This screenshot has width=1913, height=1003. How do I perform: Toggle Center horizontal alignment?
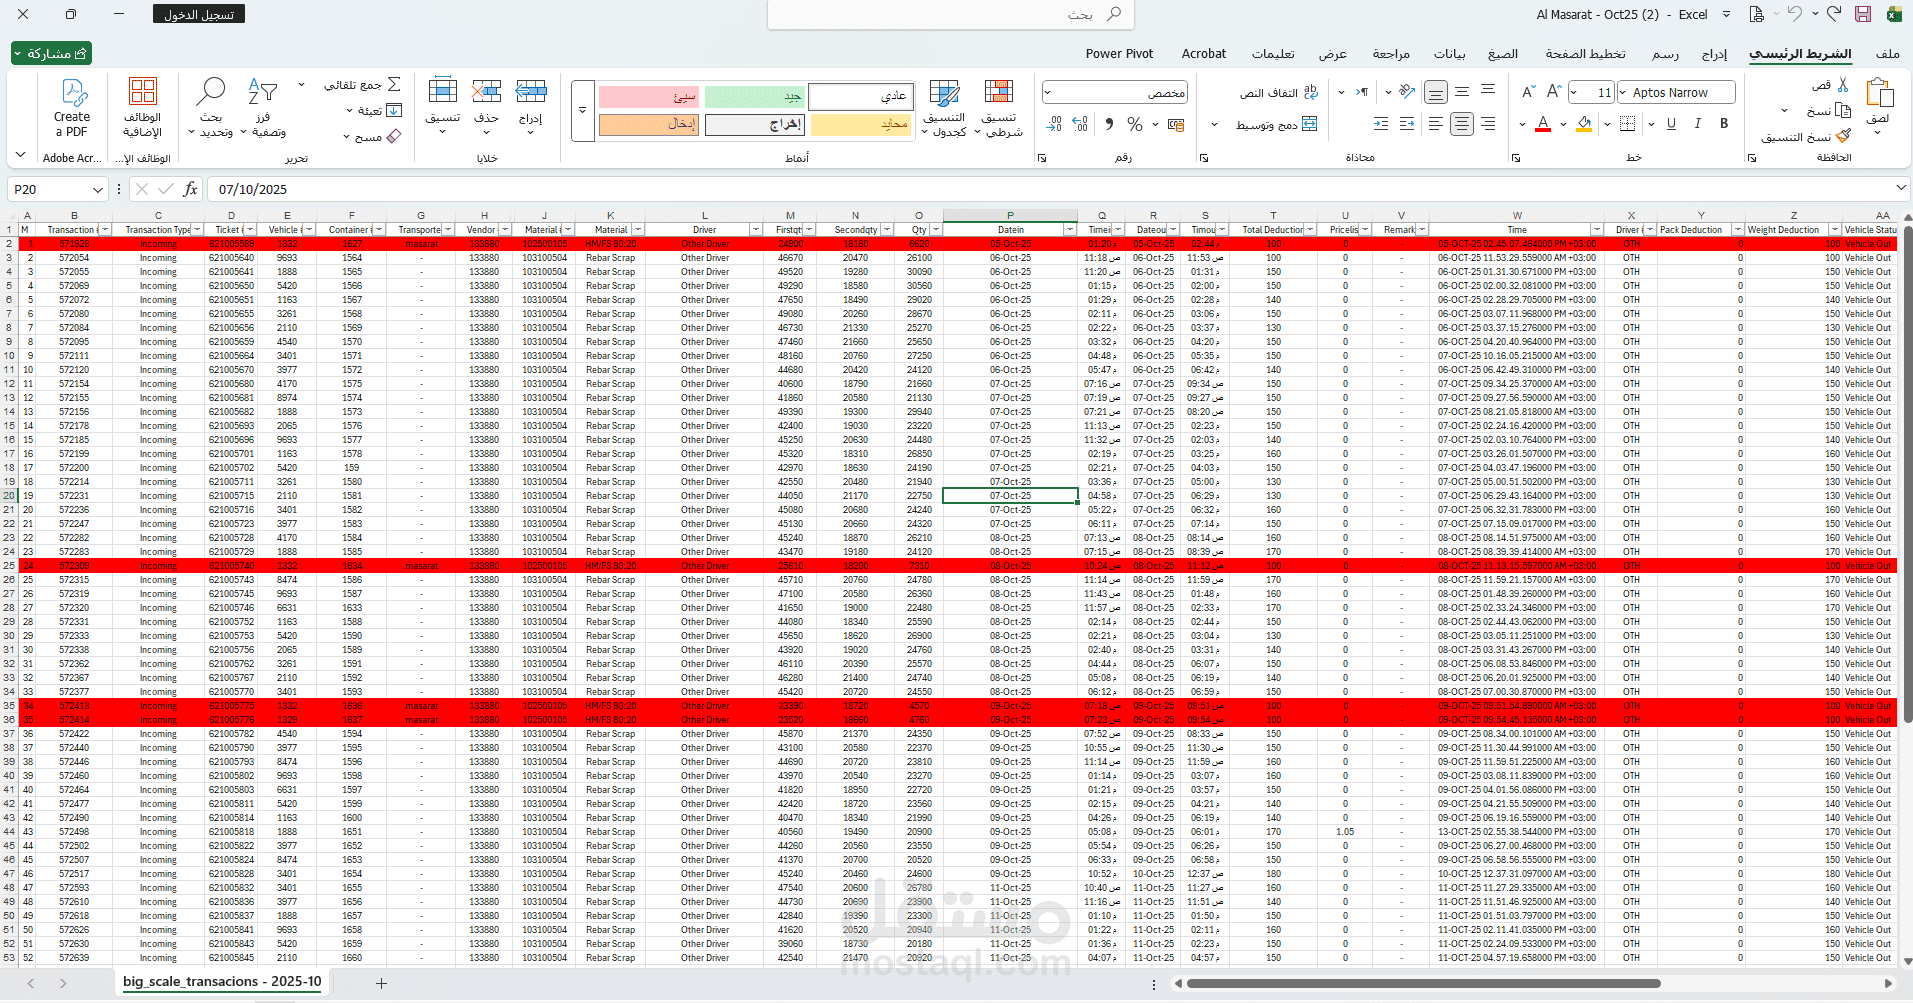tap(1462, 124)
